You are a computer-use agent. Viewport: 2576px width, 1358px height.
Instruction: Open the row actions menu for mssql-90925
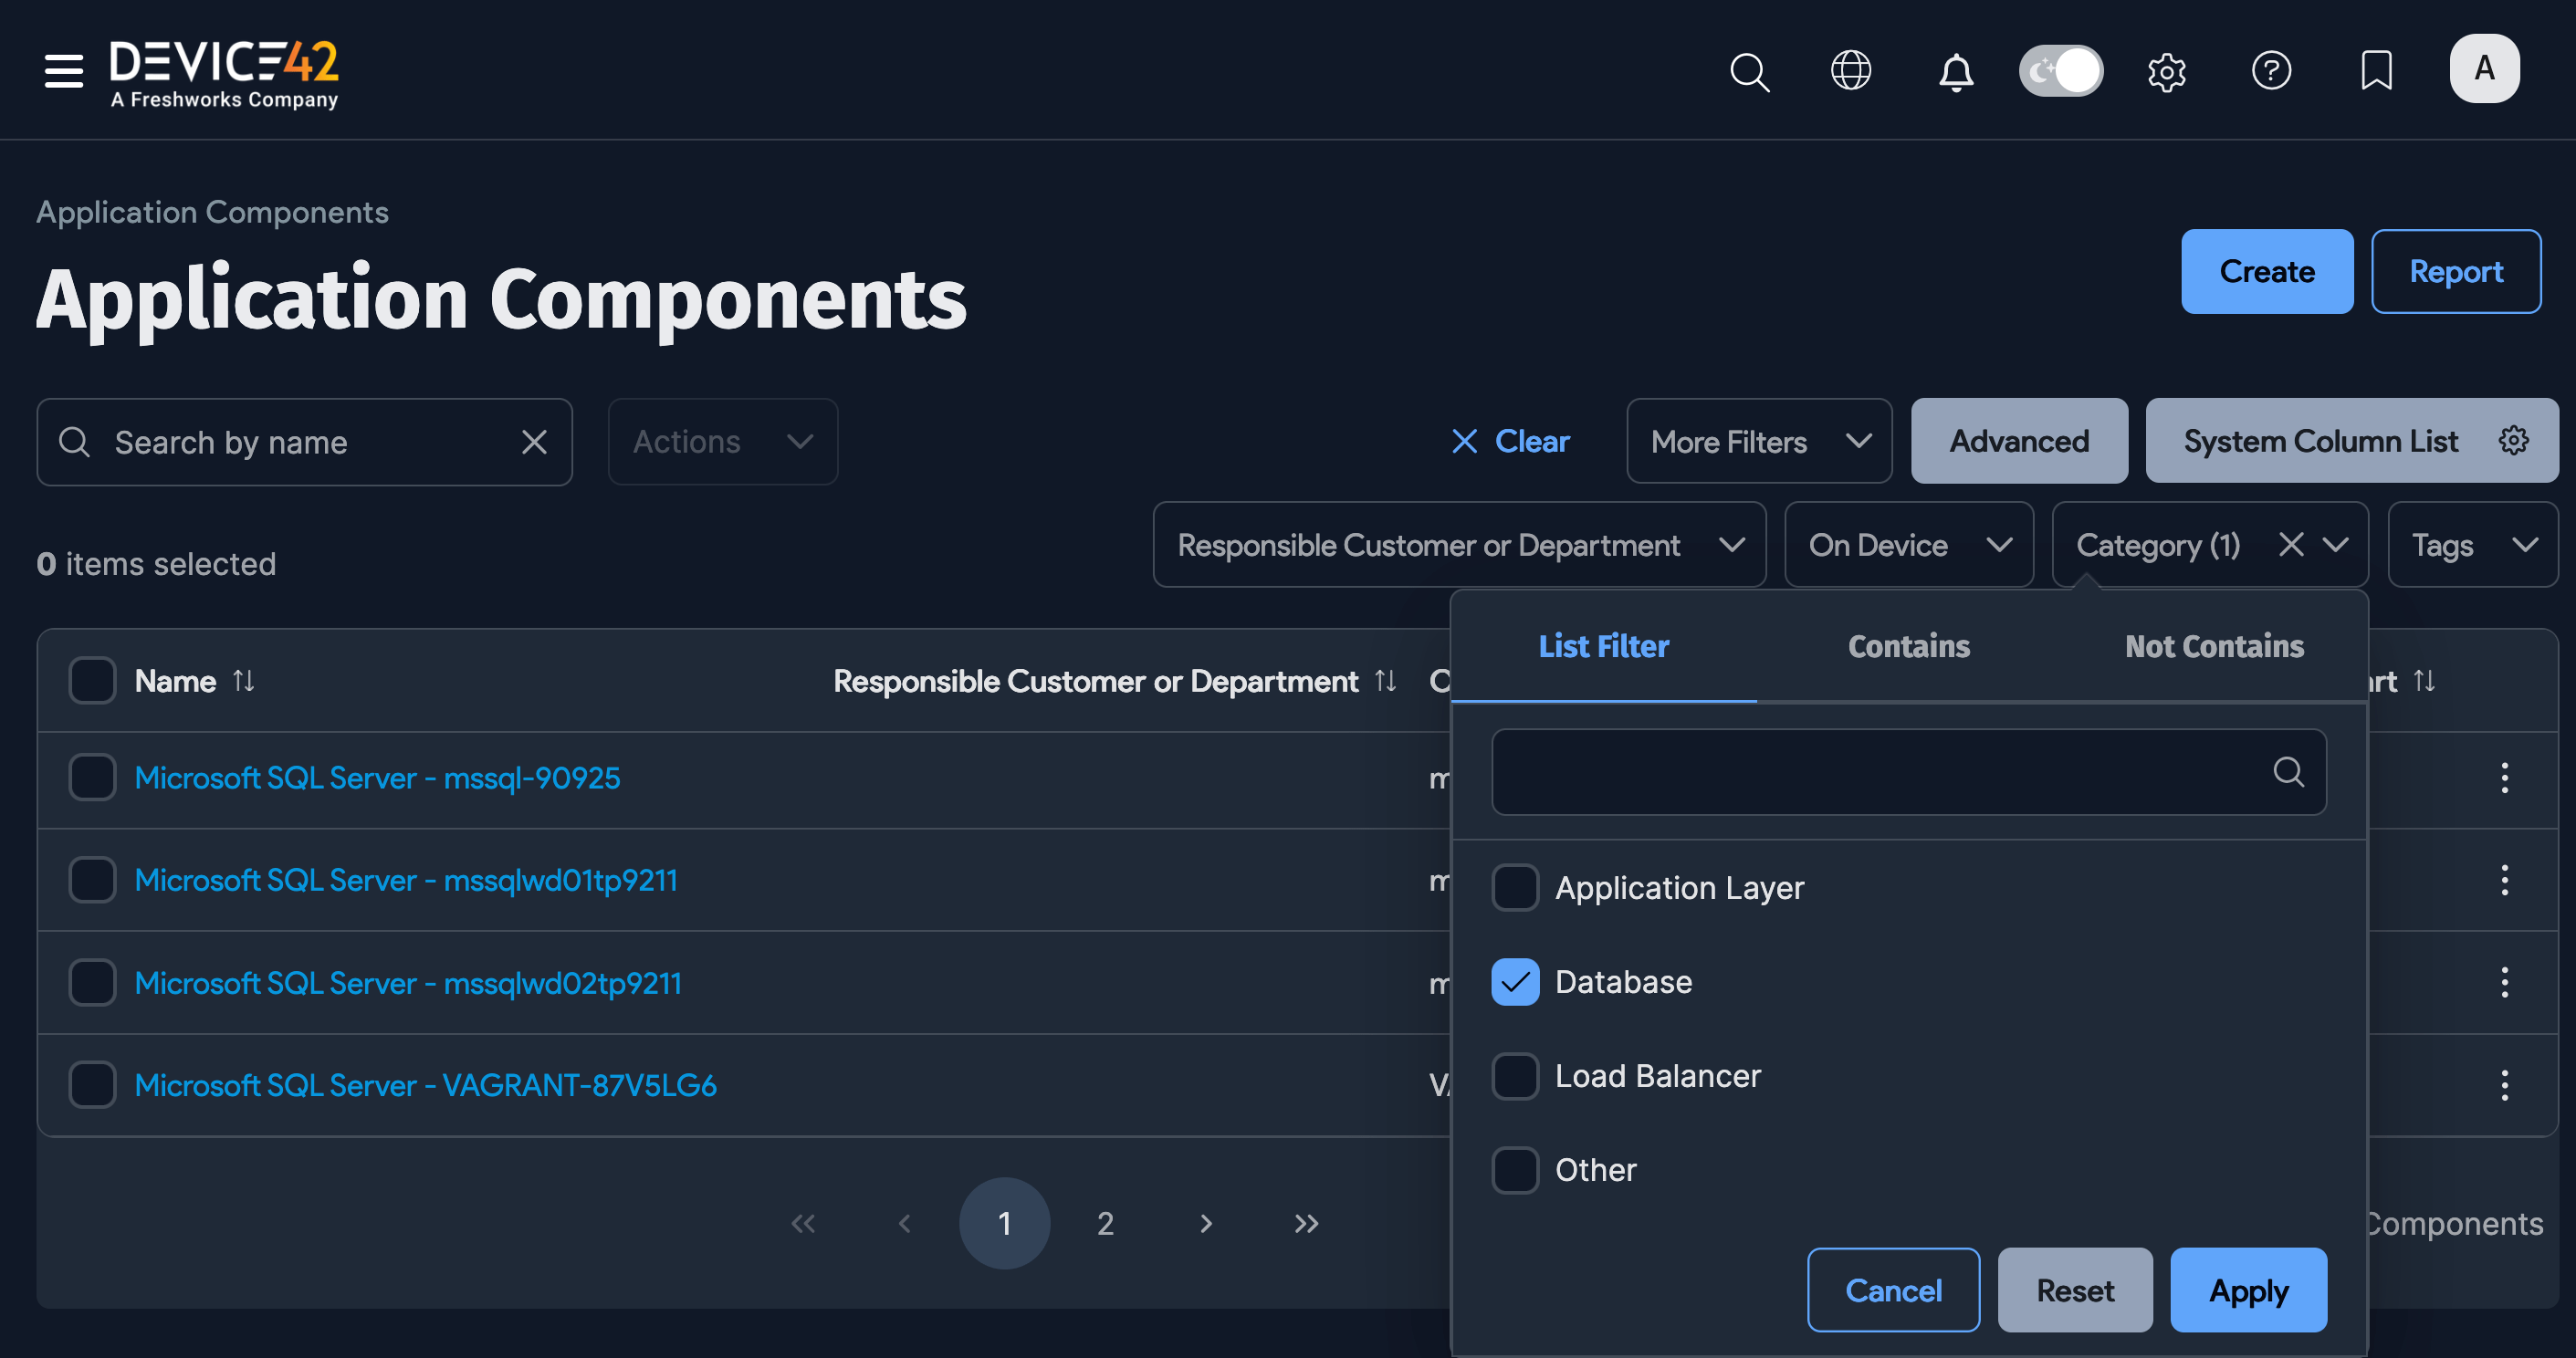click(x=2505, y=778)
